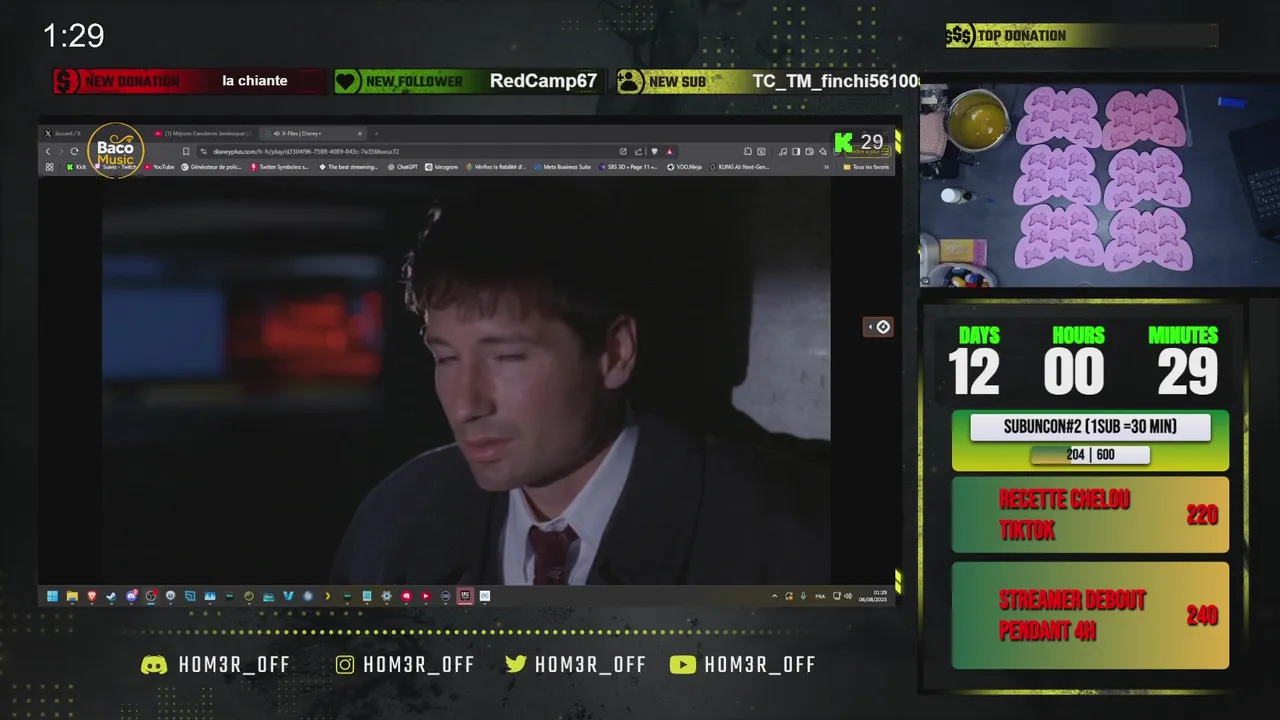Switch the FRA keyboard language
The width and height of the screenshot is (1280, 720).
(x=820, y=596)
